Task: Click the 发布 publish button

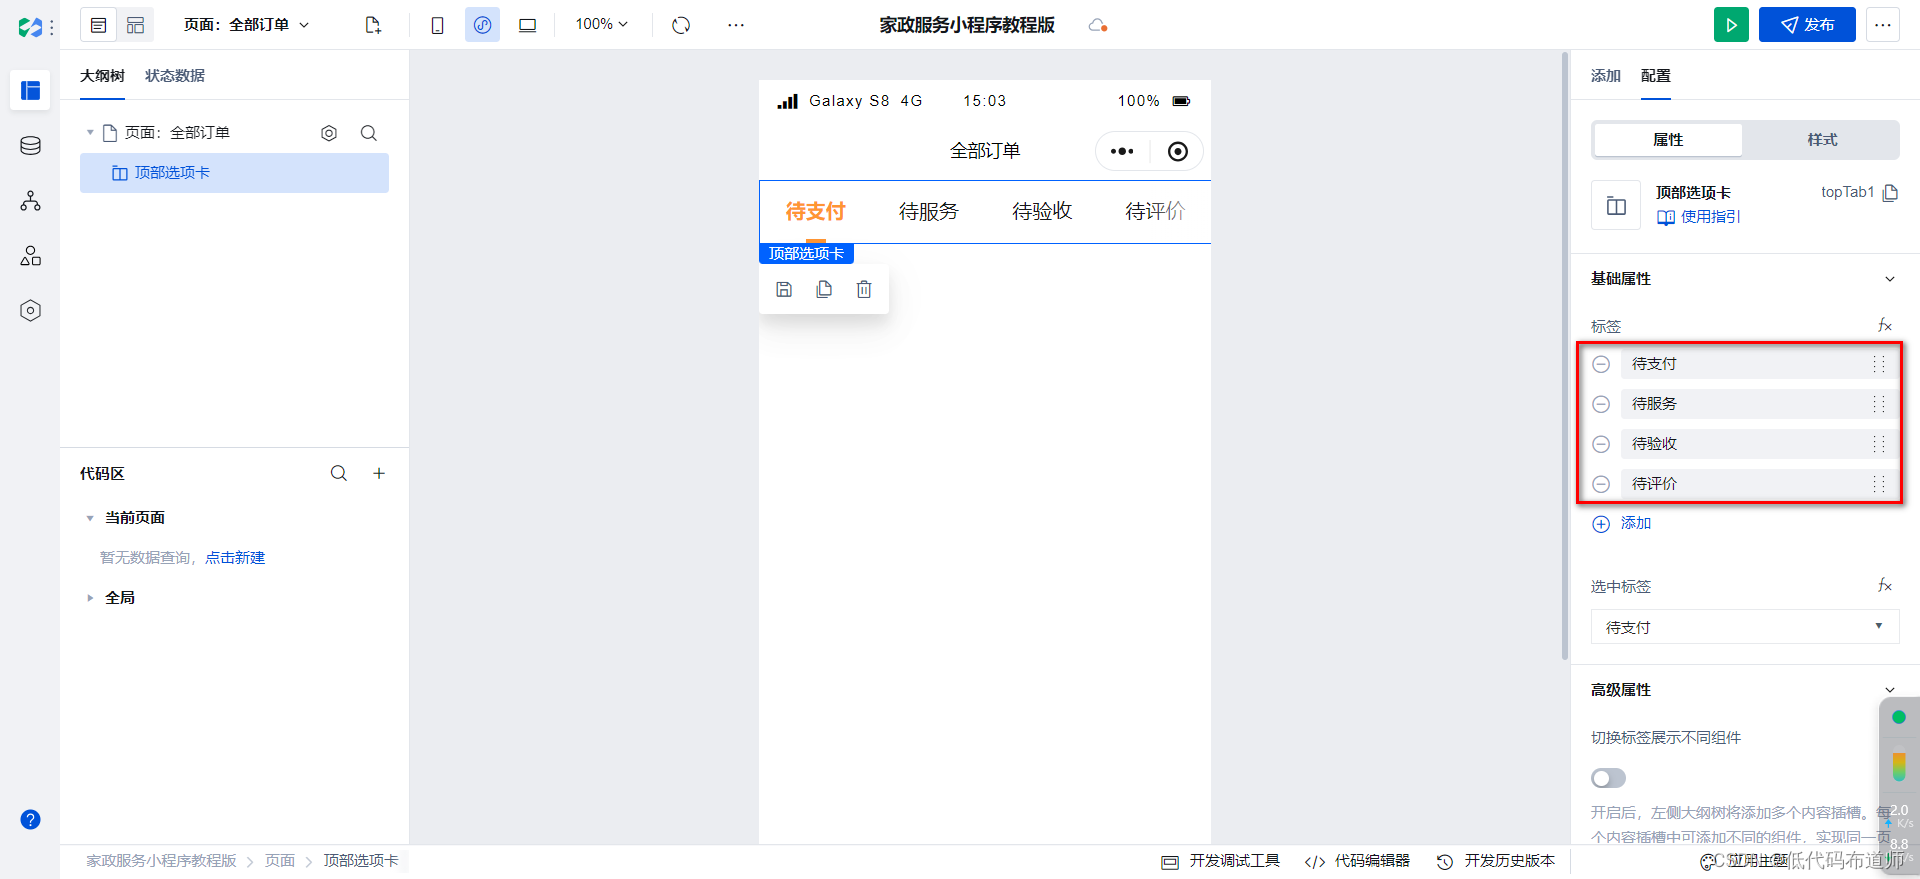Action: 1807,25
